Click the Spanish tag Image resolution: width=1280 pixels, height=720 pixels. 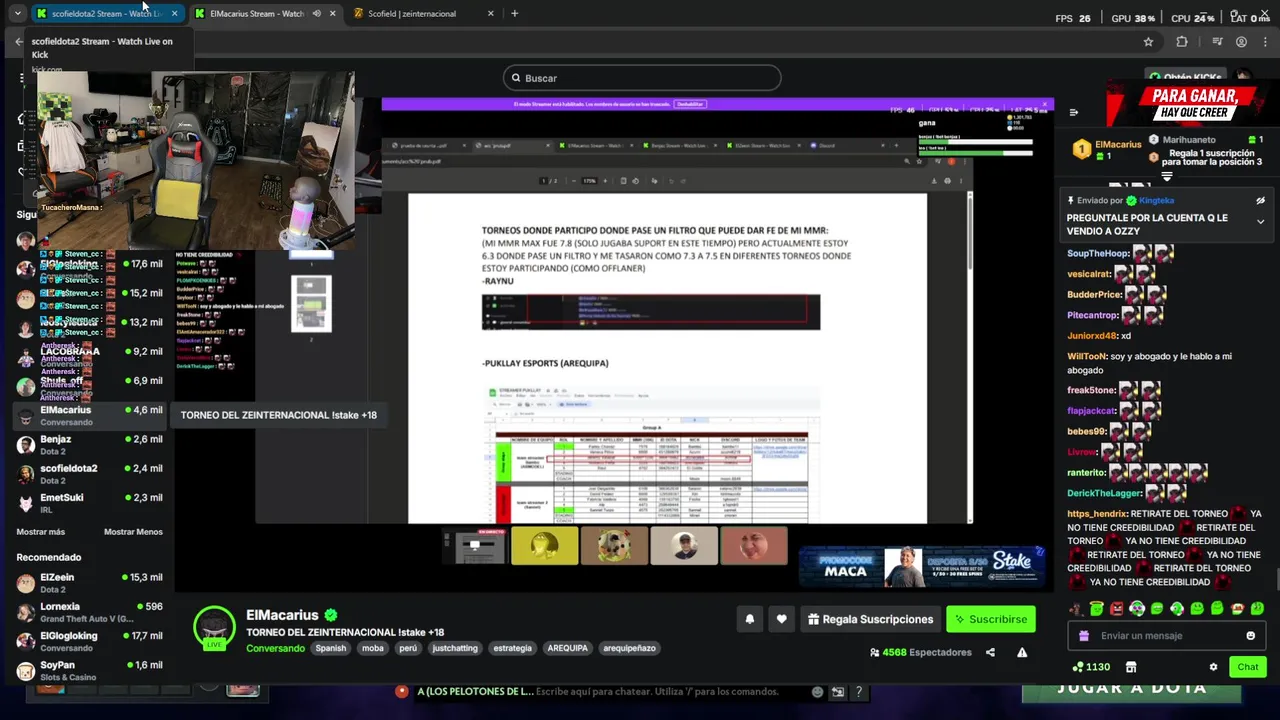(x=330, y=648)
